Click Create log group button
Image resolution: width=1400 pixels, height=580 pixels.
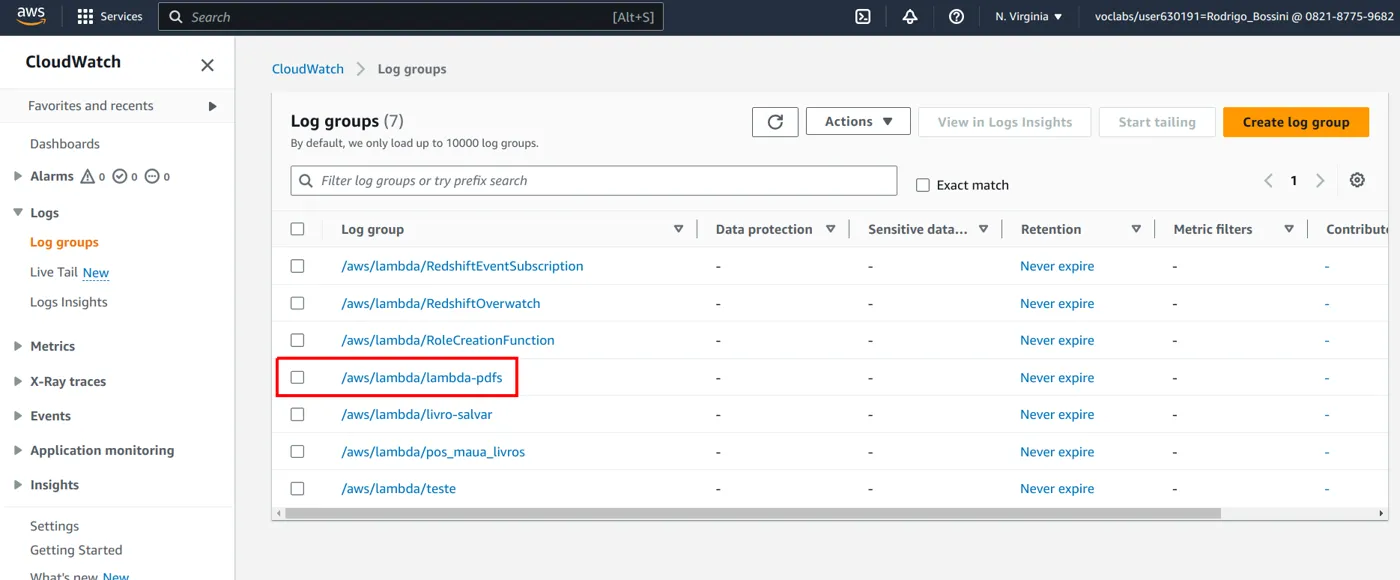1296,122
